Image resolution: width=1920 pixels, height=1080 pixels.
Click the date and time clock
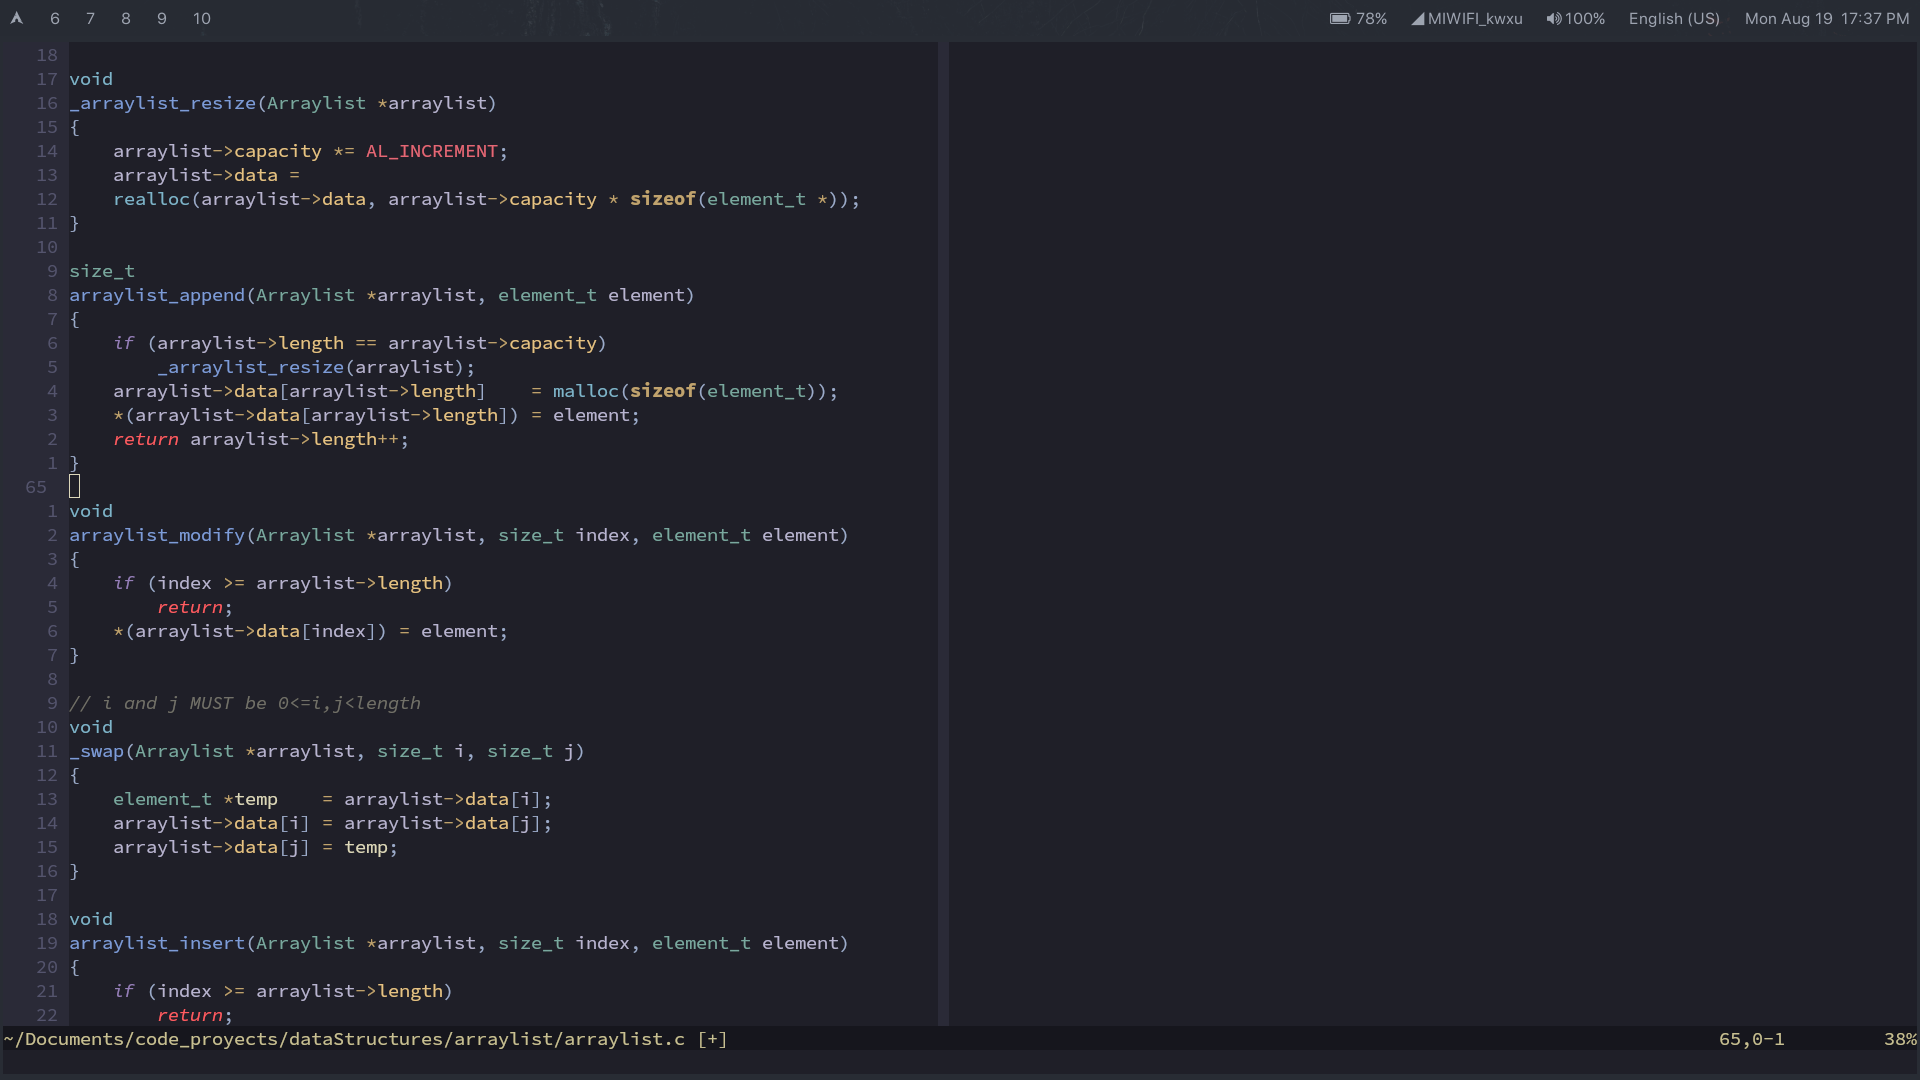tap(1826, 18)
